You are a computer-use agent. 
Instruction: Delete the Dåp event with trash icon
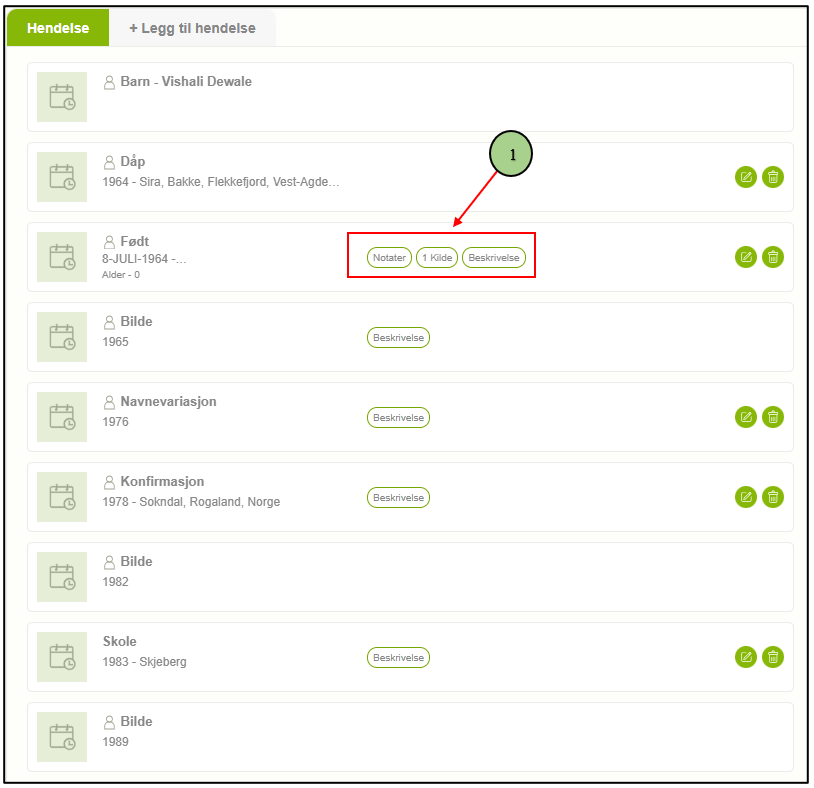click(x=773, y=177)
